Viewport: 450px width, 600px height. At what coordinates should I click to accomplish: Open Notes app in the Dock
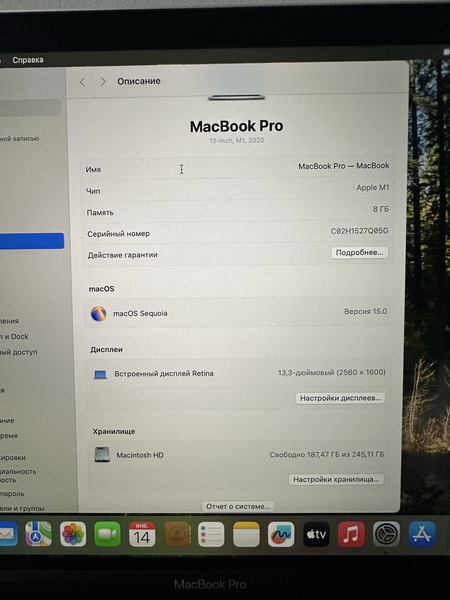(246, 534)
